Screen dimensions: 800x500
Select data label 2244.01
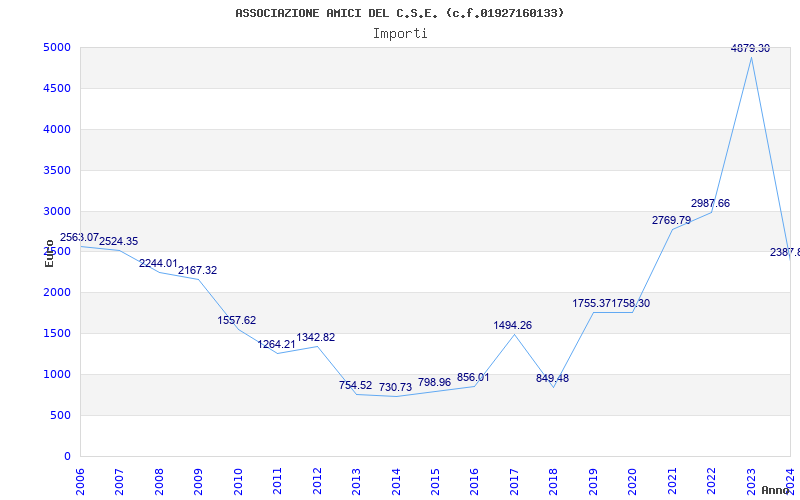click(158, 263)
